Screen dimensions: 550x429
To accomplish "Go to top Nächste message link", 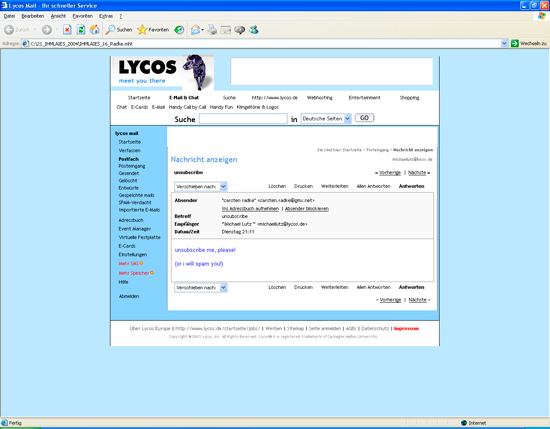I will coord(417,173).
